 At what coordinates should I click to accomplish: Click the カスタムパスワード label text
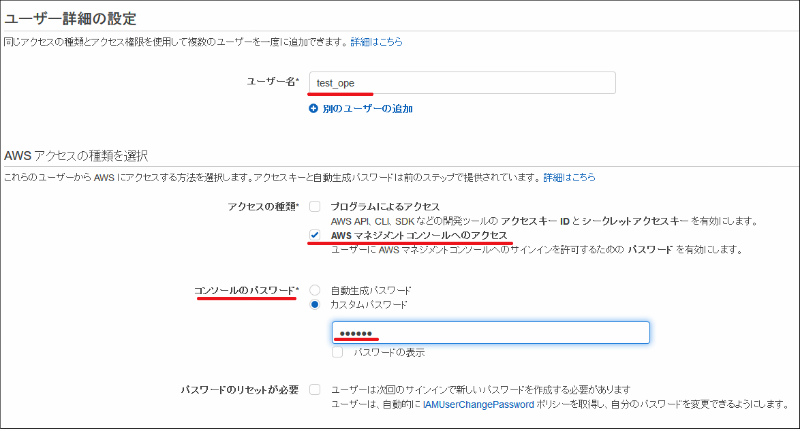point(368,304)
